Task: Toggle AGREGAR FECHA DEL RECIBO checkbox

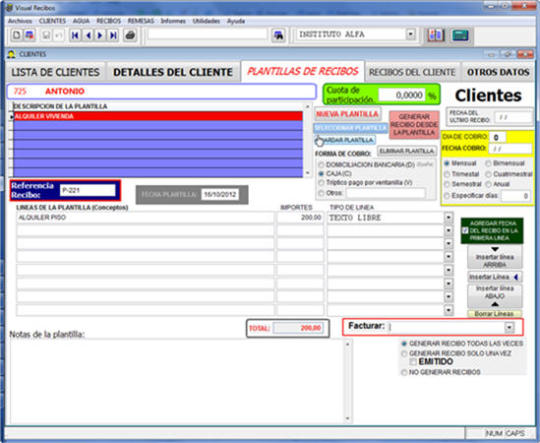Action: tap(465, 230)
